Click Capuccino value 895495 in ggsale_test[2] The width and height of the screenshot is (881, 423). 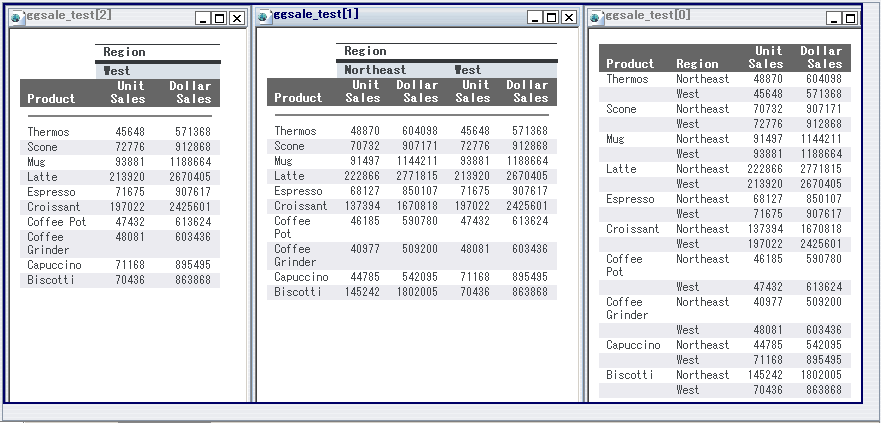coord(193,265)
